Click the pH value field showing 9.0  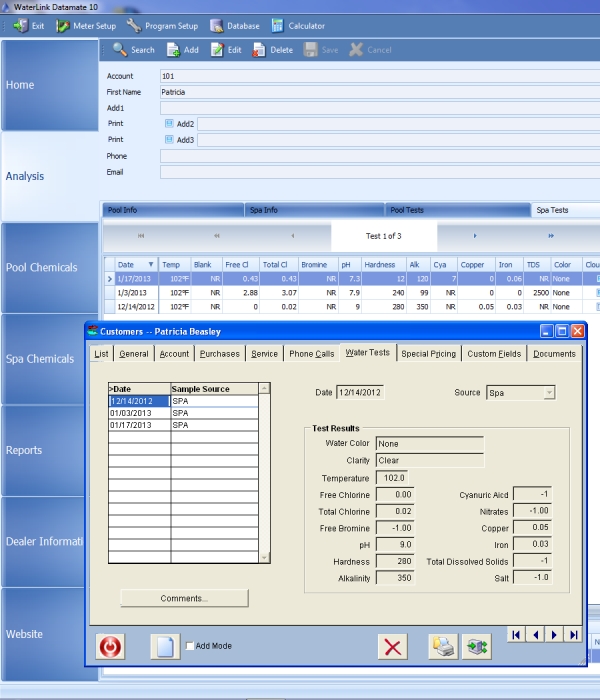click(395, 545)
